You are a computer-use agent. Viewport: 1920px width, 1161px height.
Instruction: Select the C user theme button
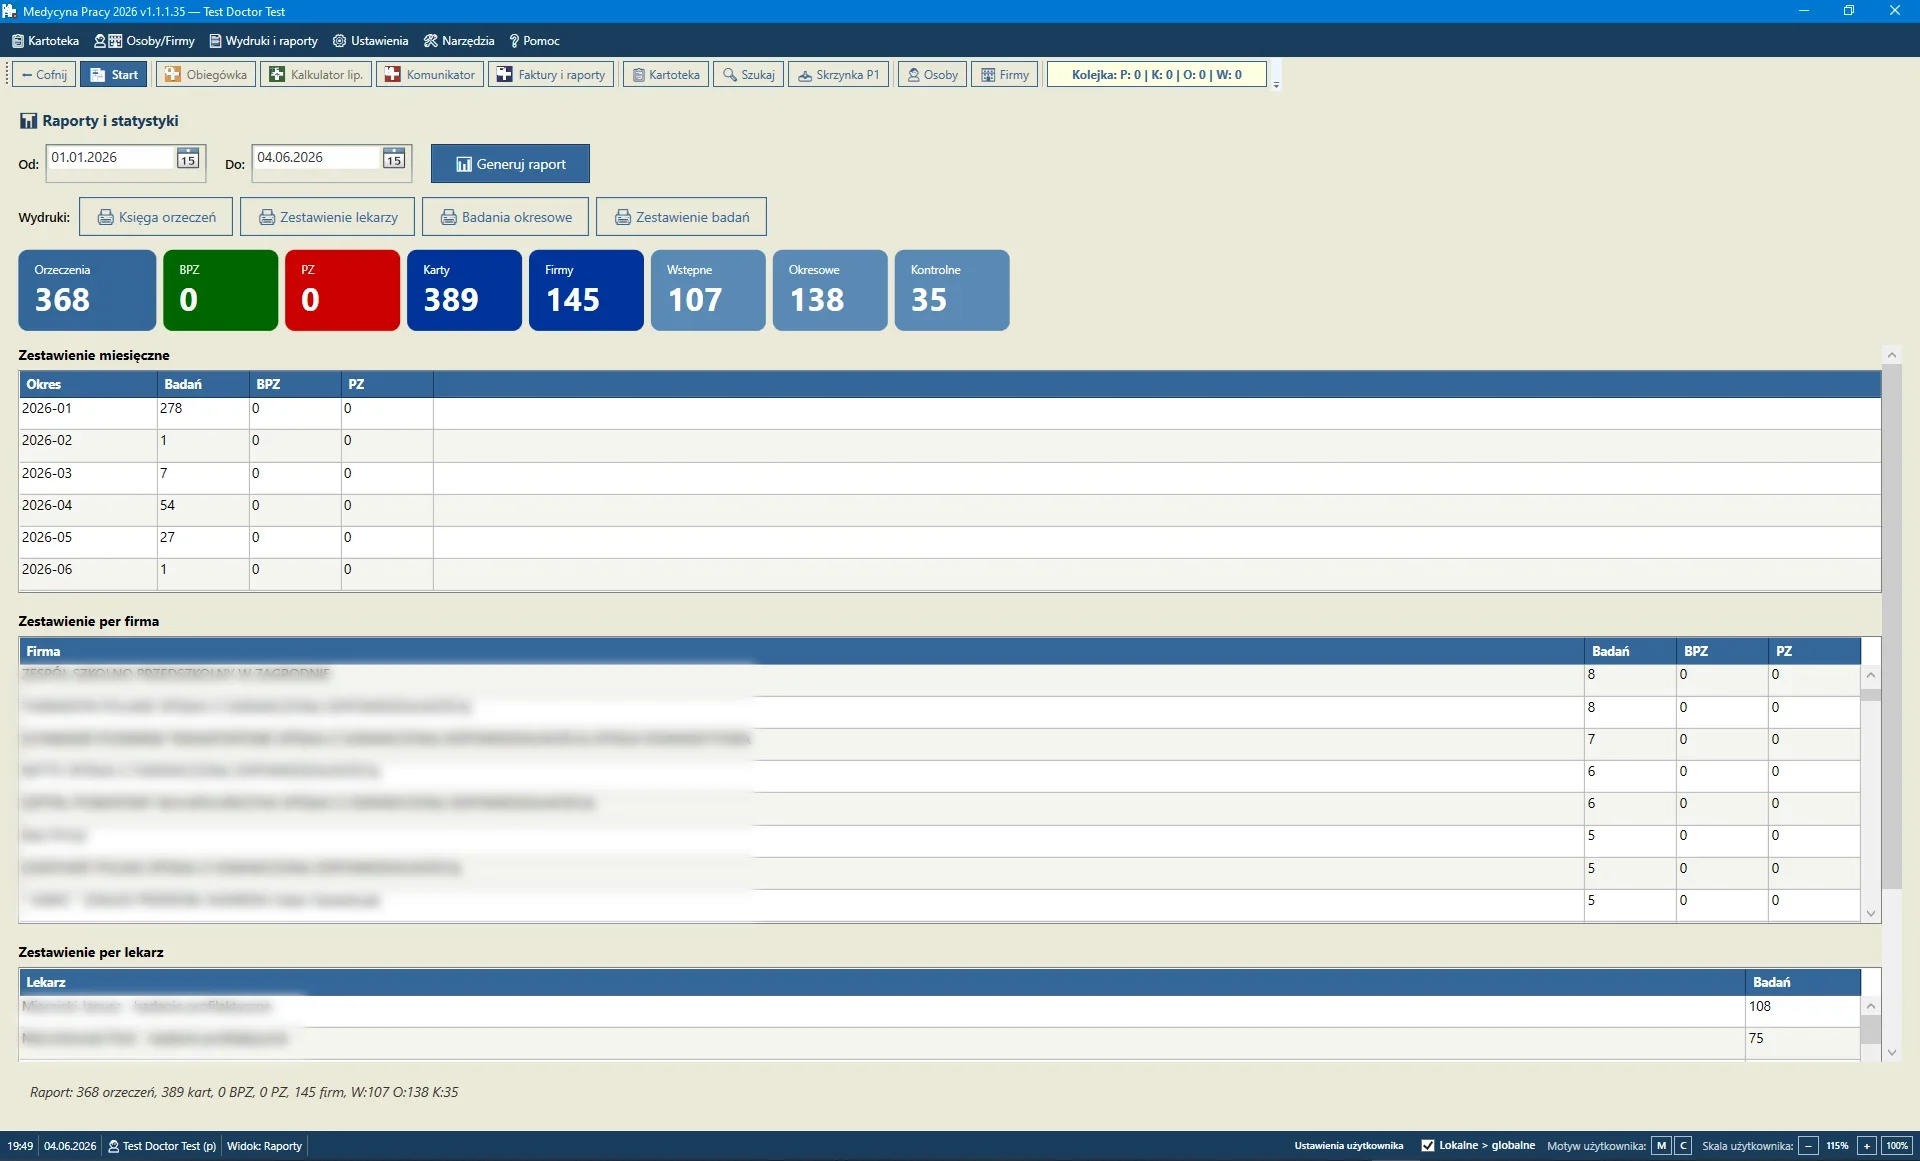(x=1683, y=1146)
